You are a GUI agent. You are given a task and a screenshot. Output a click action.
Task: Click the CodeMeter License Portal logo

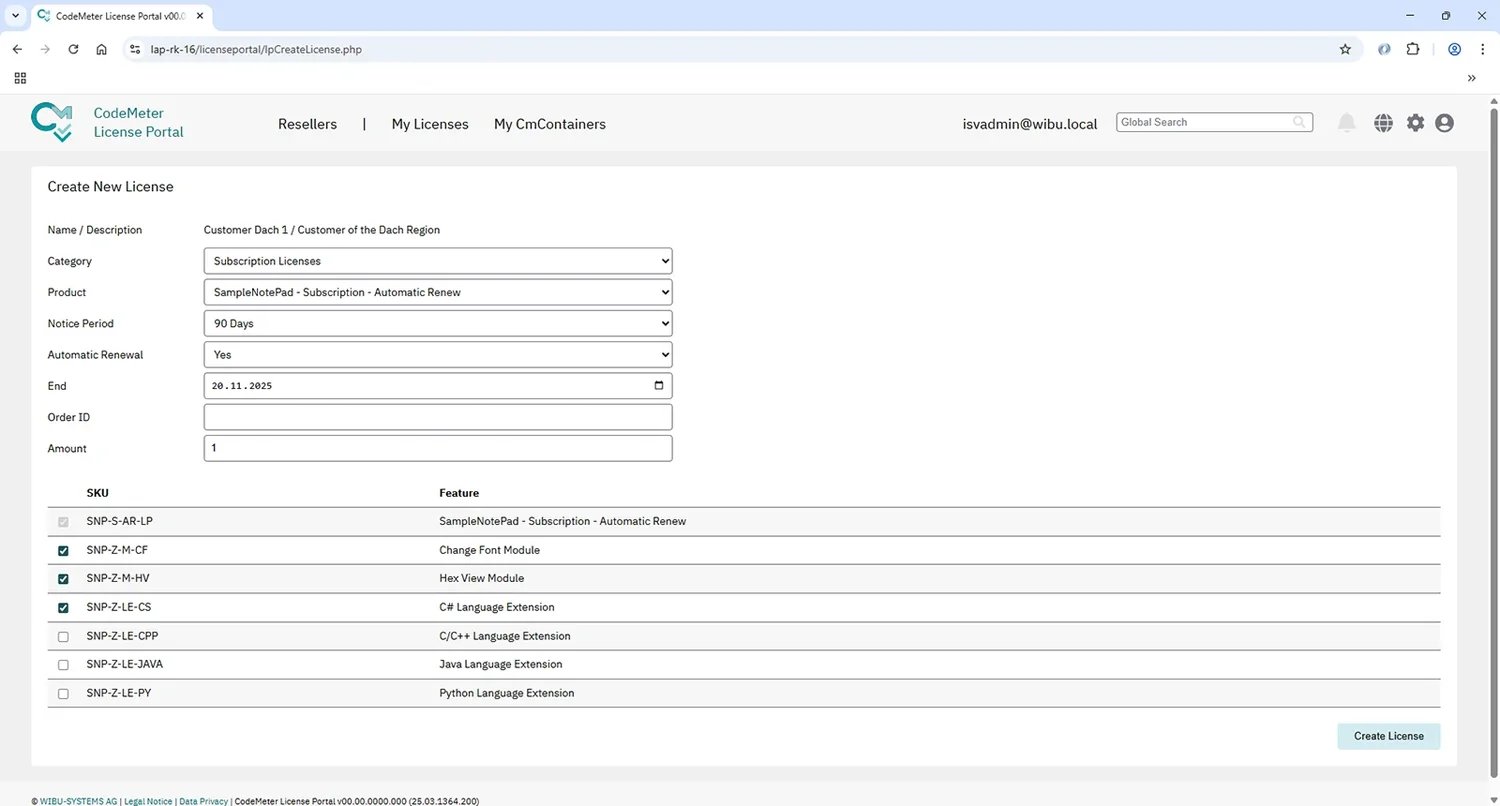click(107, 123)
